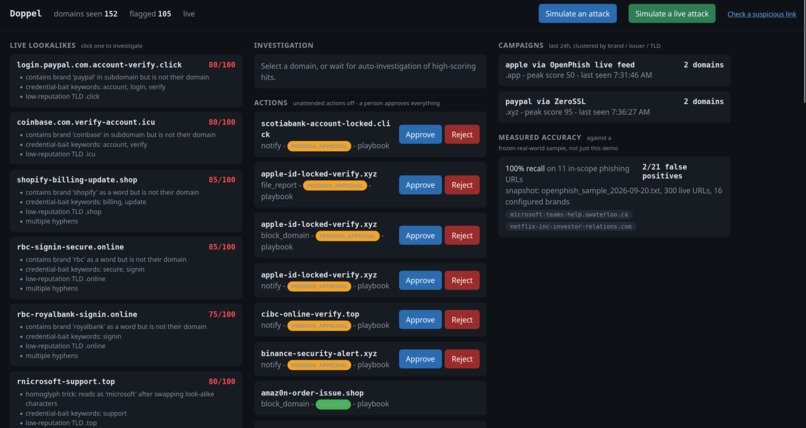Screen dimensions: 806x428
Task: Click the live status indicator in header
Action: (189, 14)
